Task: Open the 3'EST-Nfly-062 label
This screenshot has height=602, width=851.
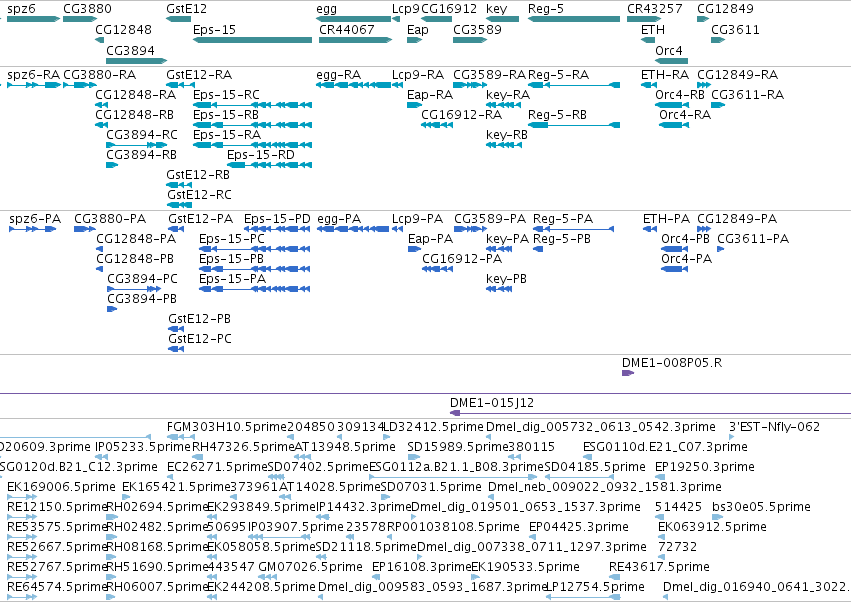Action: pyautogui.click(x=774, y=427)
